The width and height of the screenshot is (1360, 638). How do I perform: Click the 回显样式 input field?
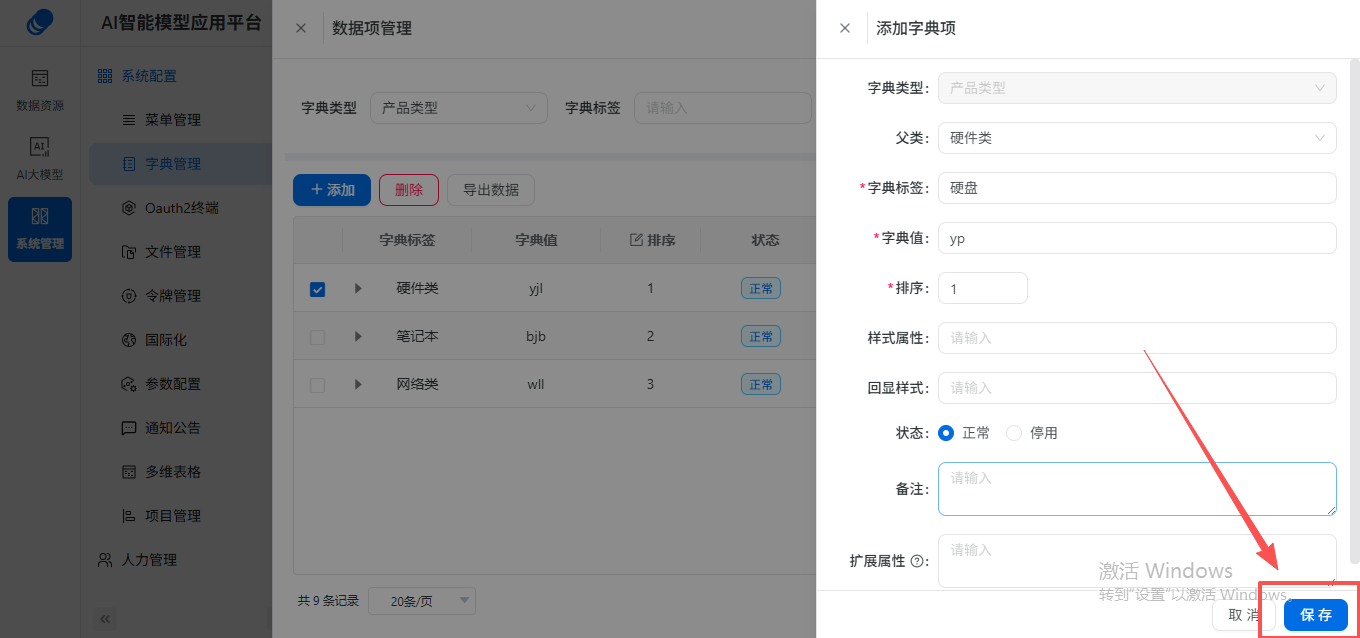[x=1137, y=388]
